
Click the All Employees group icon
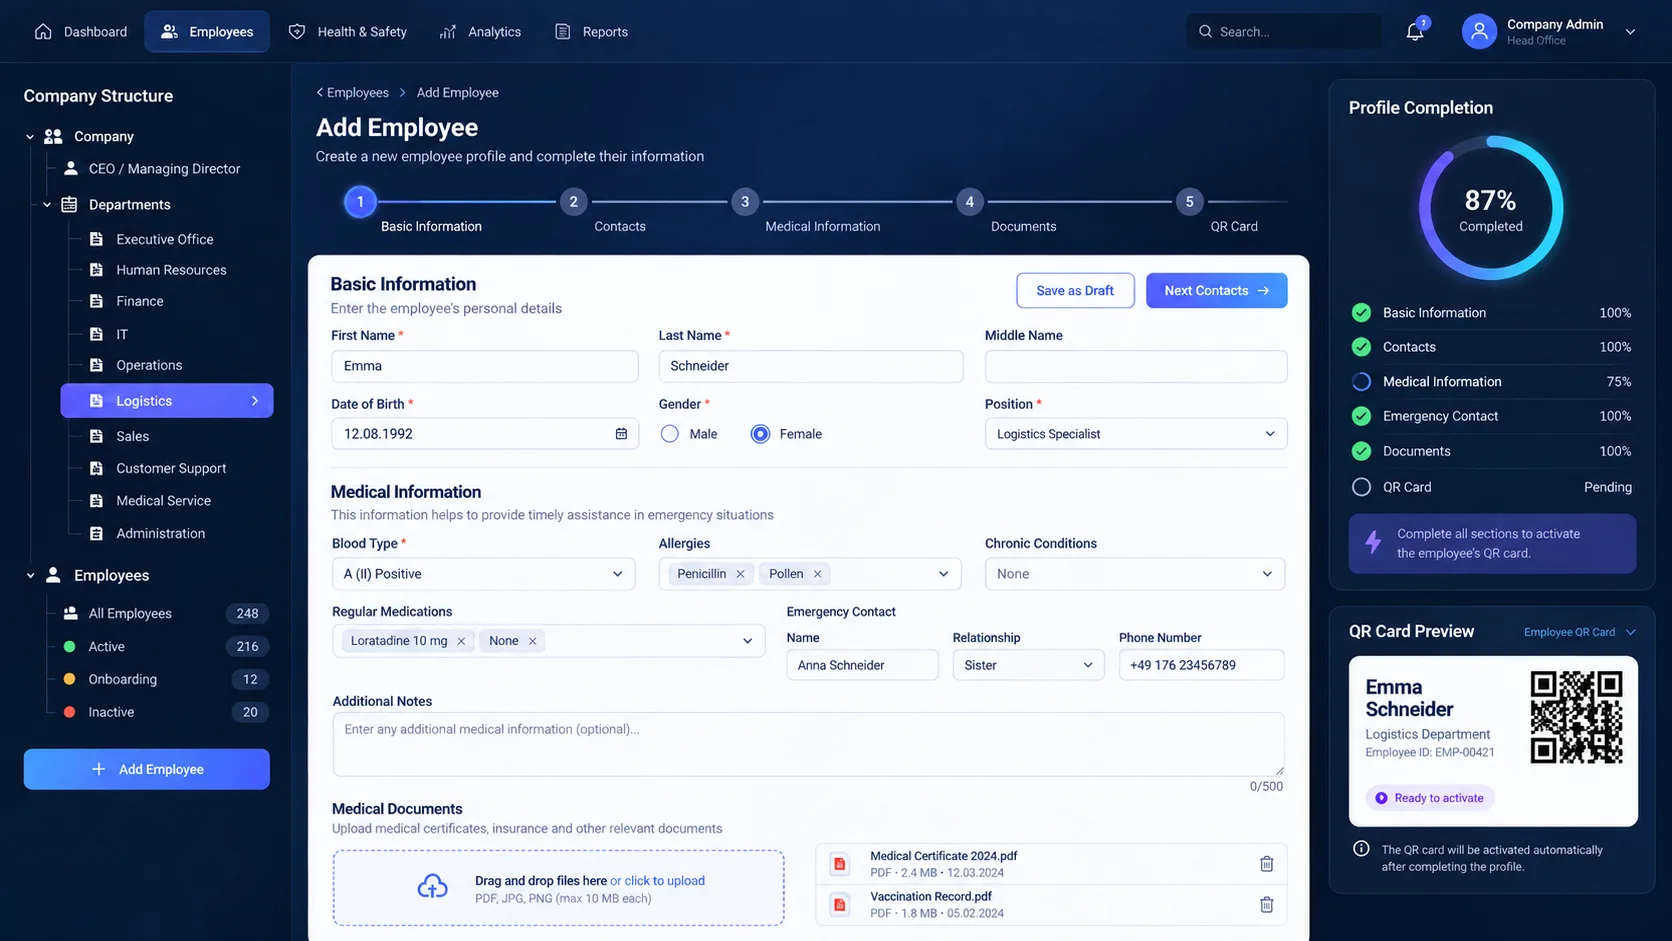[70, 613]
